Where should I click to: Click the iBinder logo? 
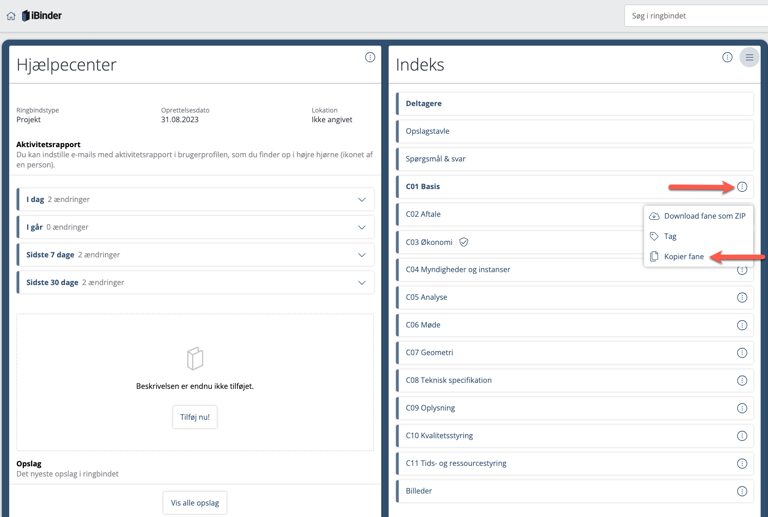(x=42, y=16)
